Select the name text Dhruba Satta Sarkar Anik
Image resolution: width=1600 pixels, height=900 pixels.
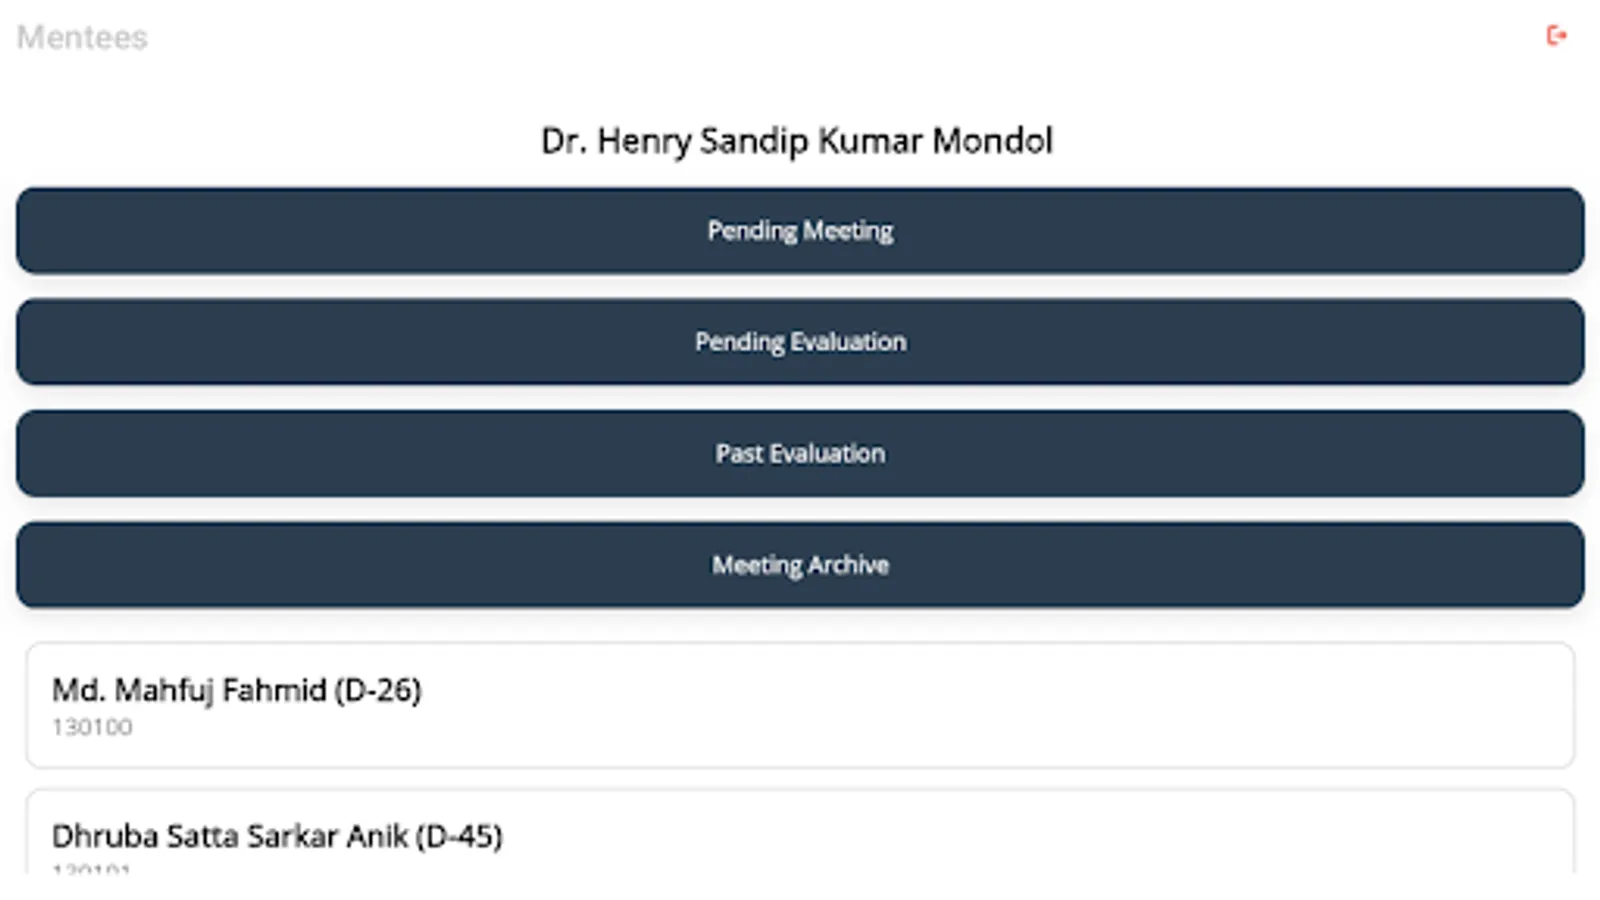tap(230, 836)
